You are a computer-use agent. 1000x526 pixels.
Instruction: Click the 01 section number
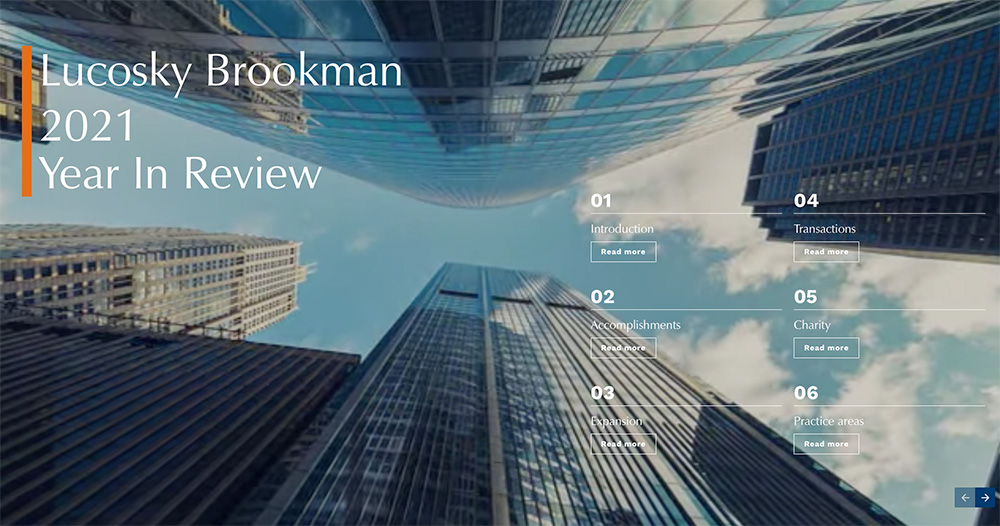point(601,201)
